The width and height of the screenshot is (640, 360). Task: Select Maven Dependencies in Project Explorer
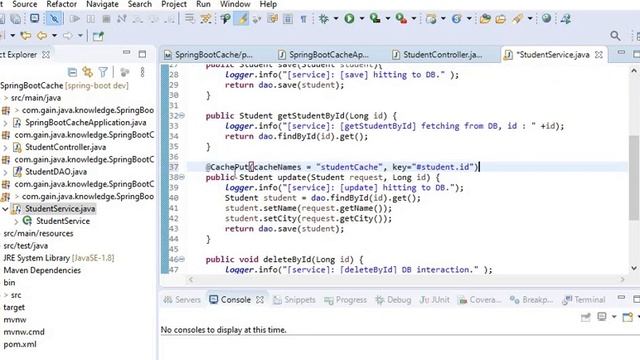[x=42, y=270]
